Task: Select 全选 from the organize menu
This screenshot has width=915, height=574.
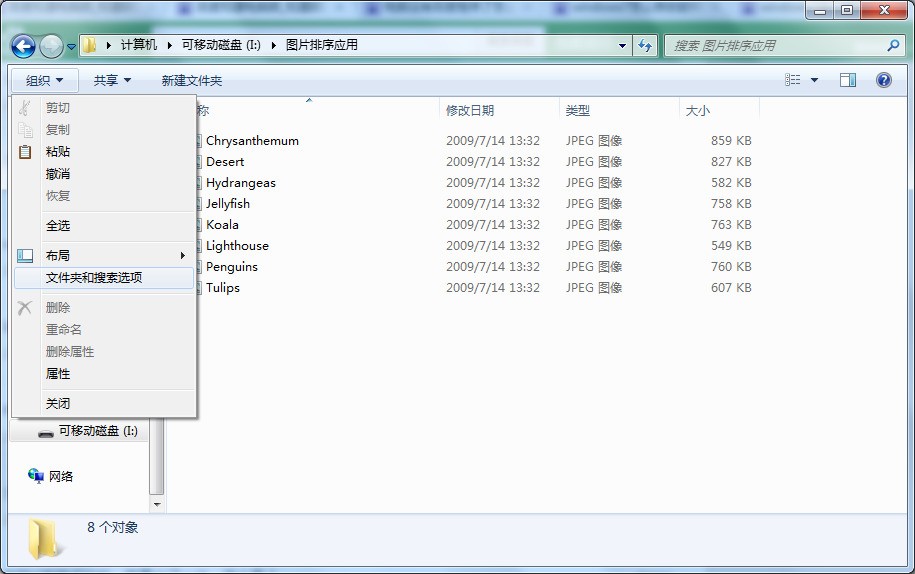Action: pos(58,226)
